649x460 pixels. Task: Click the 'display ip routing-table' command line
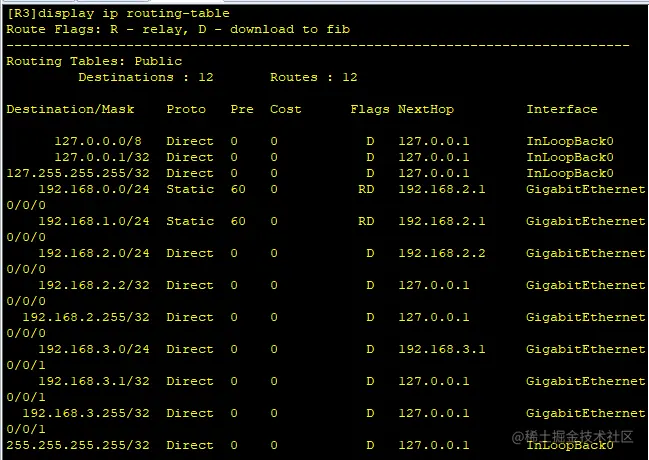tap(118, 13)
